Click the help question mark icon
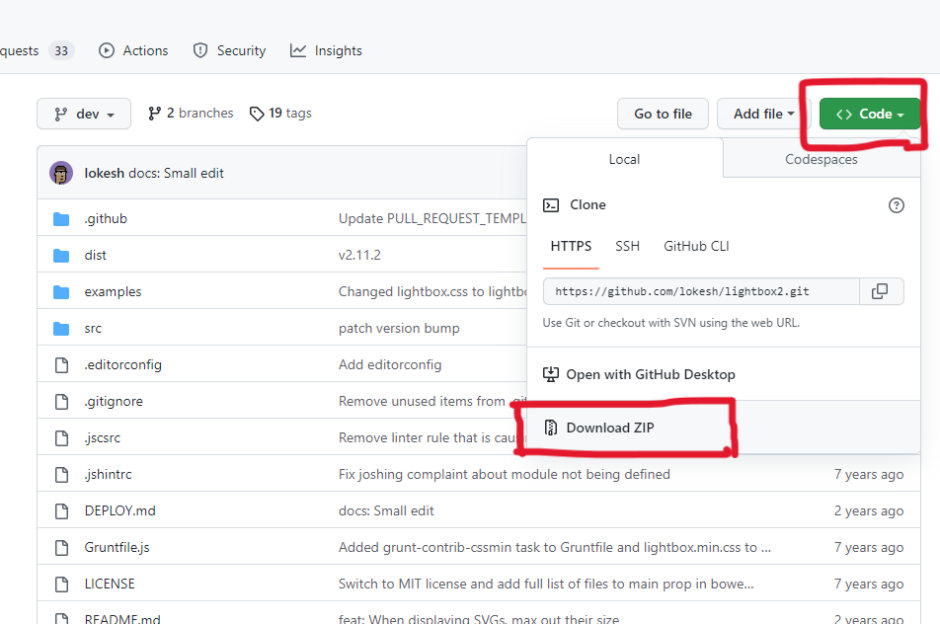Screen dimensions: 940x624 (x=896, y=205)
